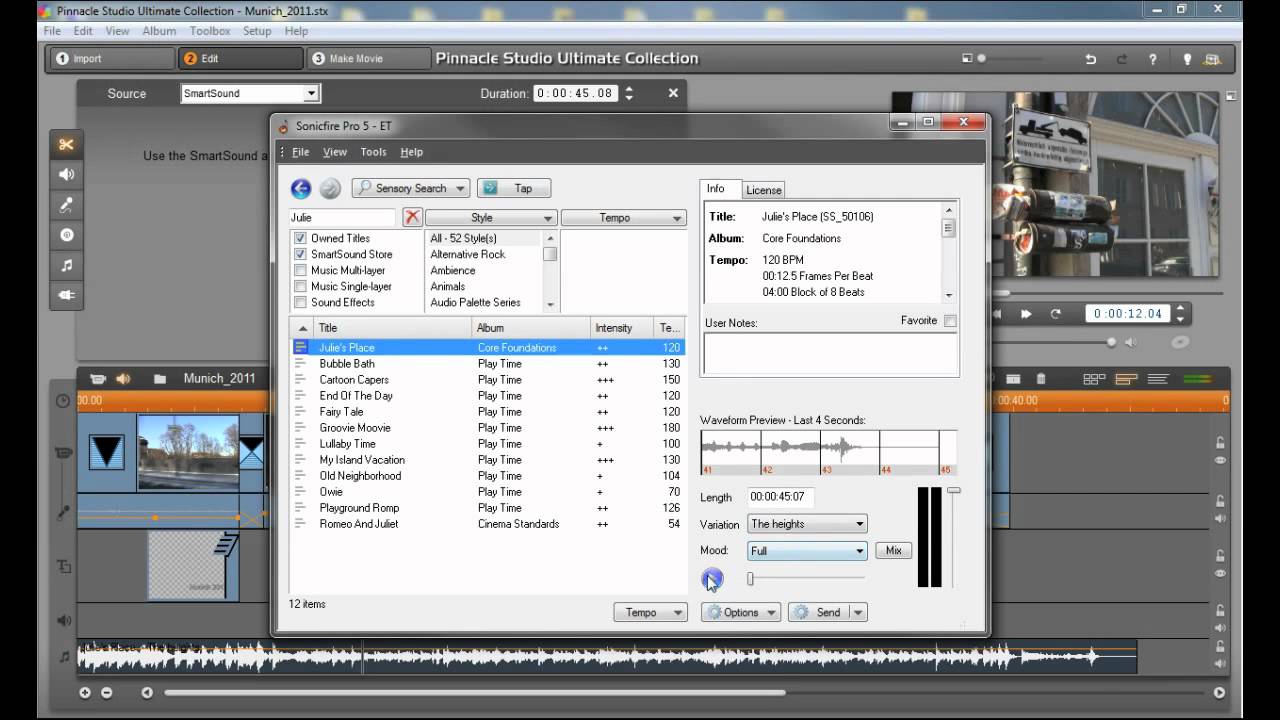The image size is (1280, 720).
Task: Click the lightbulb tips icon
Action: pos(1187,59)
